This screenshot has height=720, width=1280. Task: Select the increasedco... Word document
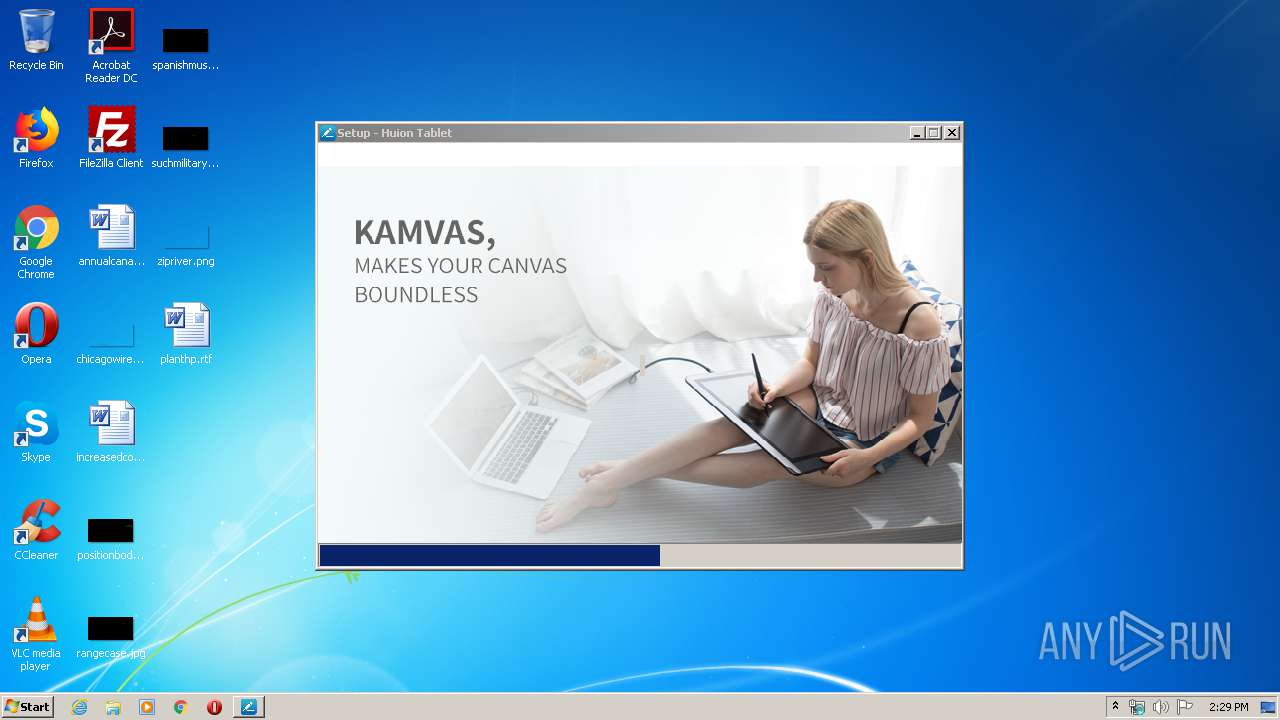click(x=111, y=433)
